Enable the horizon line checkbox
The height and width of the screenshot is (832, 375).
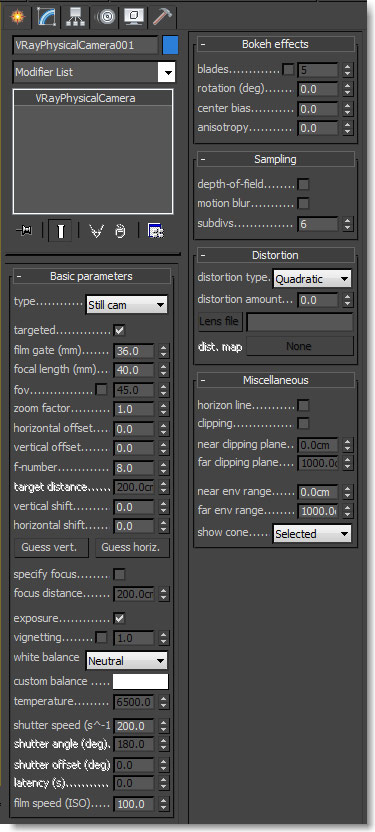(303, 405)
